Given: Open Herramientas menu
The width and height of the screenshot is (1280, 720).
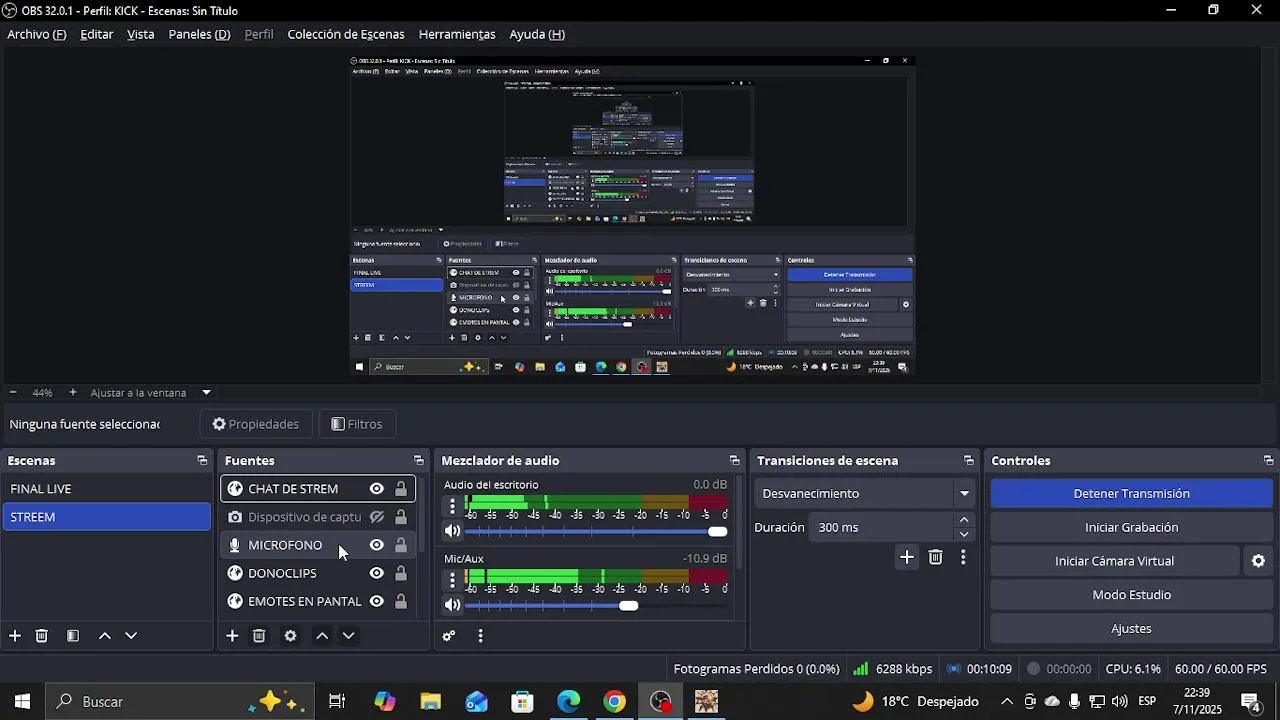Looking at the screenshot, I should (x=457, y=34).
